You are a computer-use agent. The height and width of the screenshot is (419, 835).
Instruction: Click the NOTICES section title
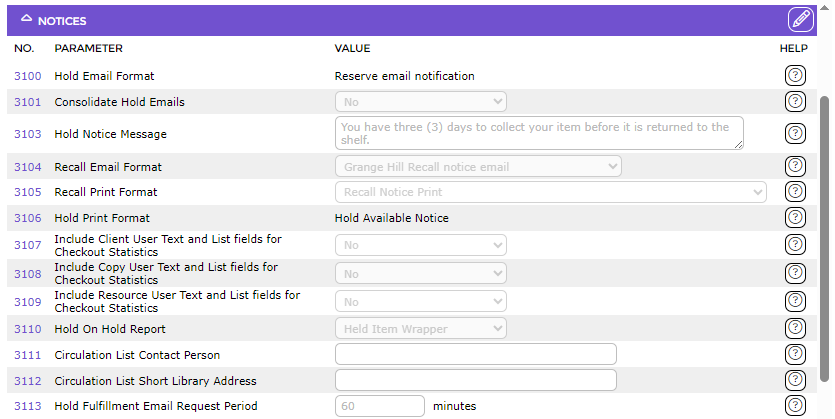pos(62,21)
